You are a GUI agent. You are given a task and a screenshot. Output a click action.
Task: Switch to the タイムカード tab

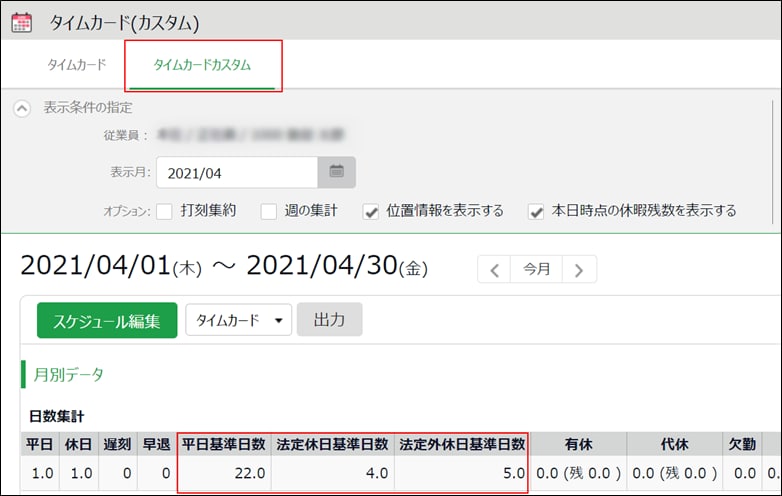[76, 65]
